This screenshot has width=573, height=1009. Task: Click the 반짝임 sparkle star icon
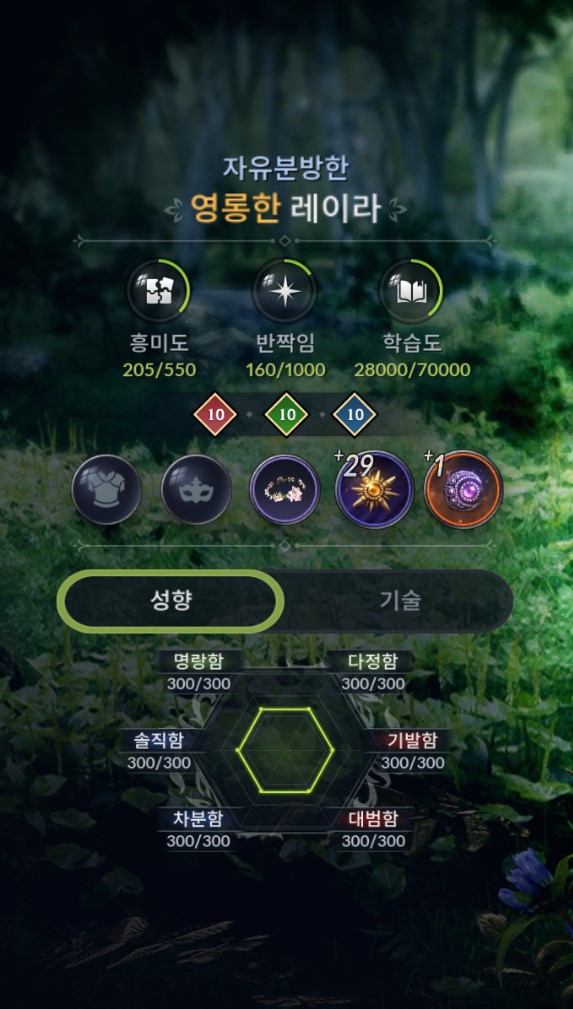(x=285, y=292)
